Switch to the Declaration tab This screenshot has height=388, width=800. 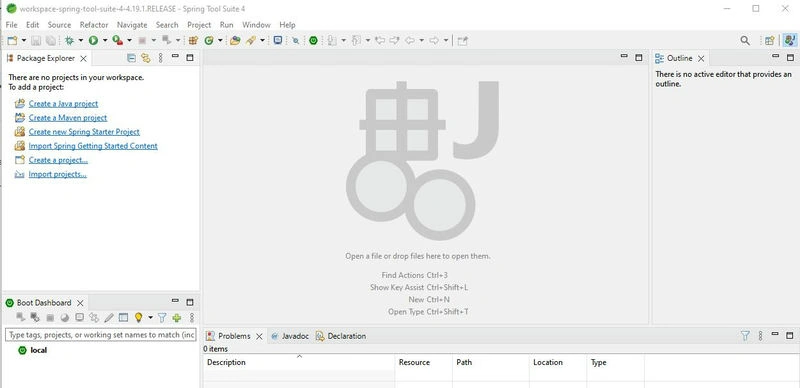[x=341, y=336]
